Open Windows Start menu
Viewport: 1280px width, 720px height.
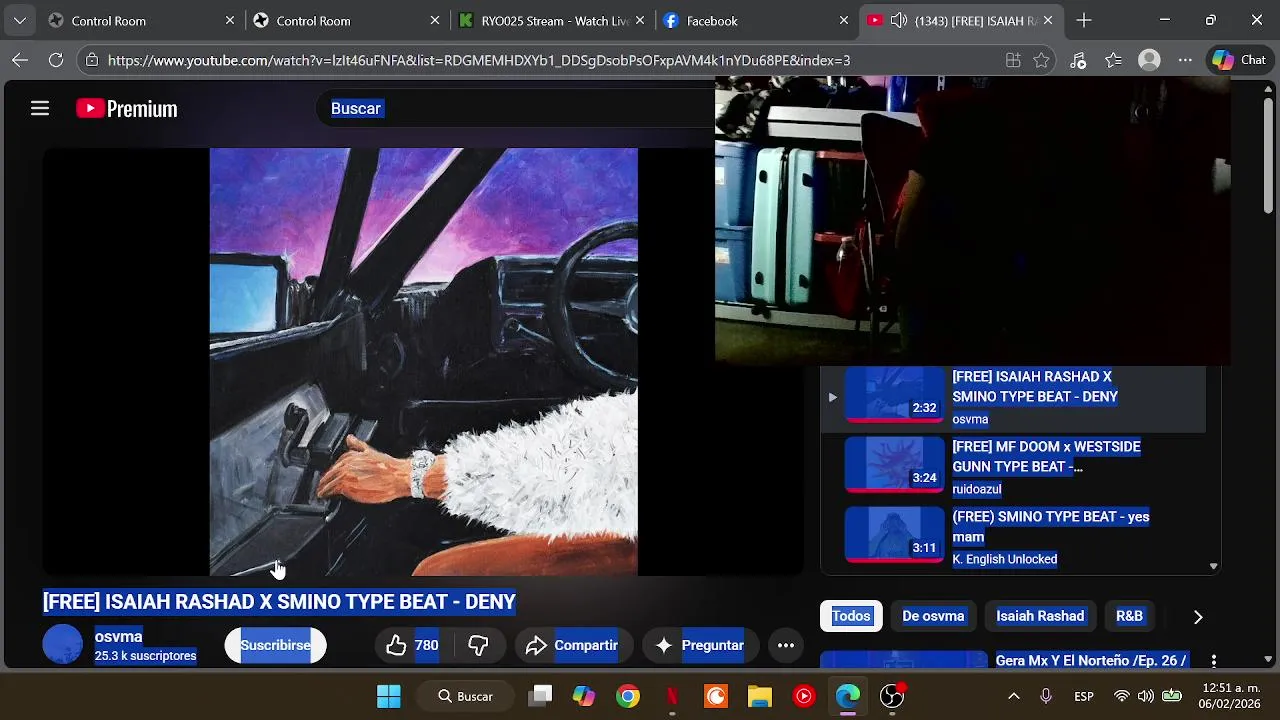click(389, 696)
